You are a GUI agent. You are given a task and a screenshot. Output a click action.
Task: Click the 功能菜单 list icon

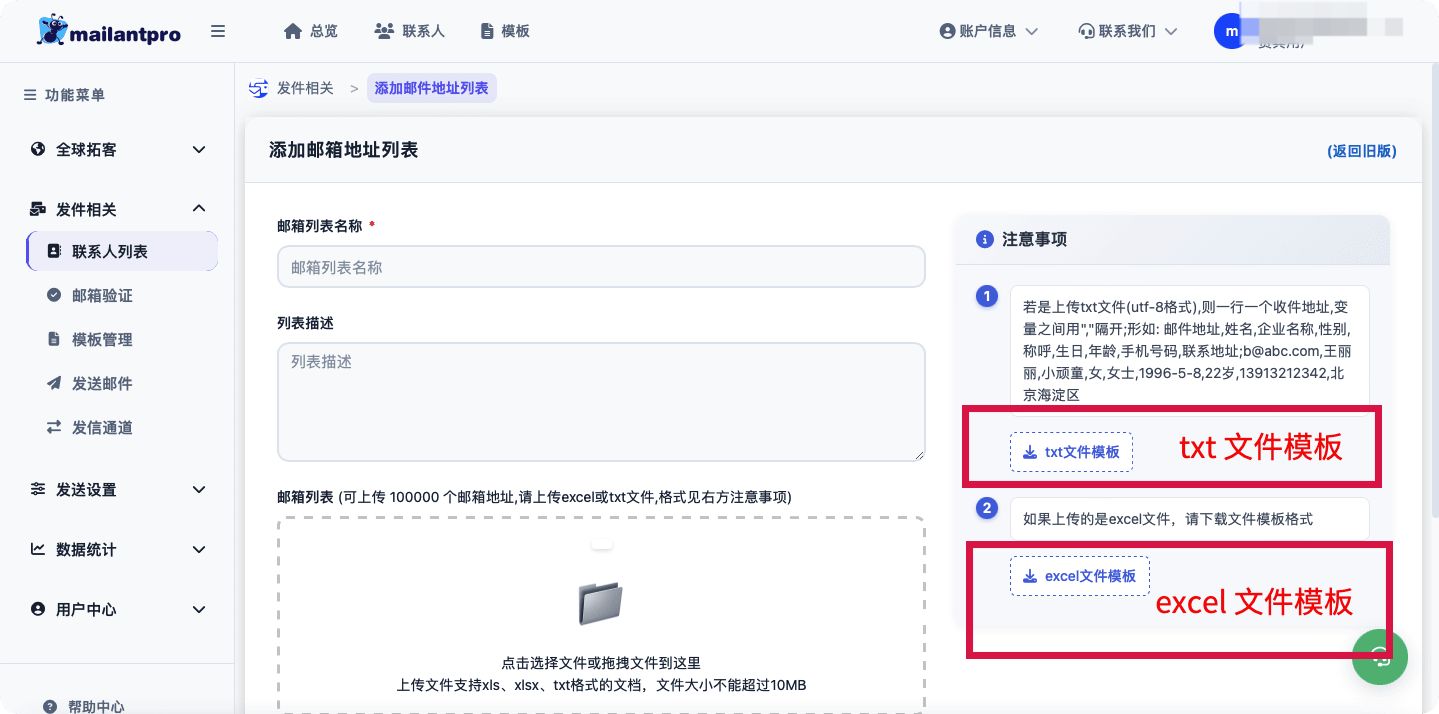point(29,95)
